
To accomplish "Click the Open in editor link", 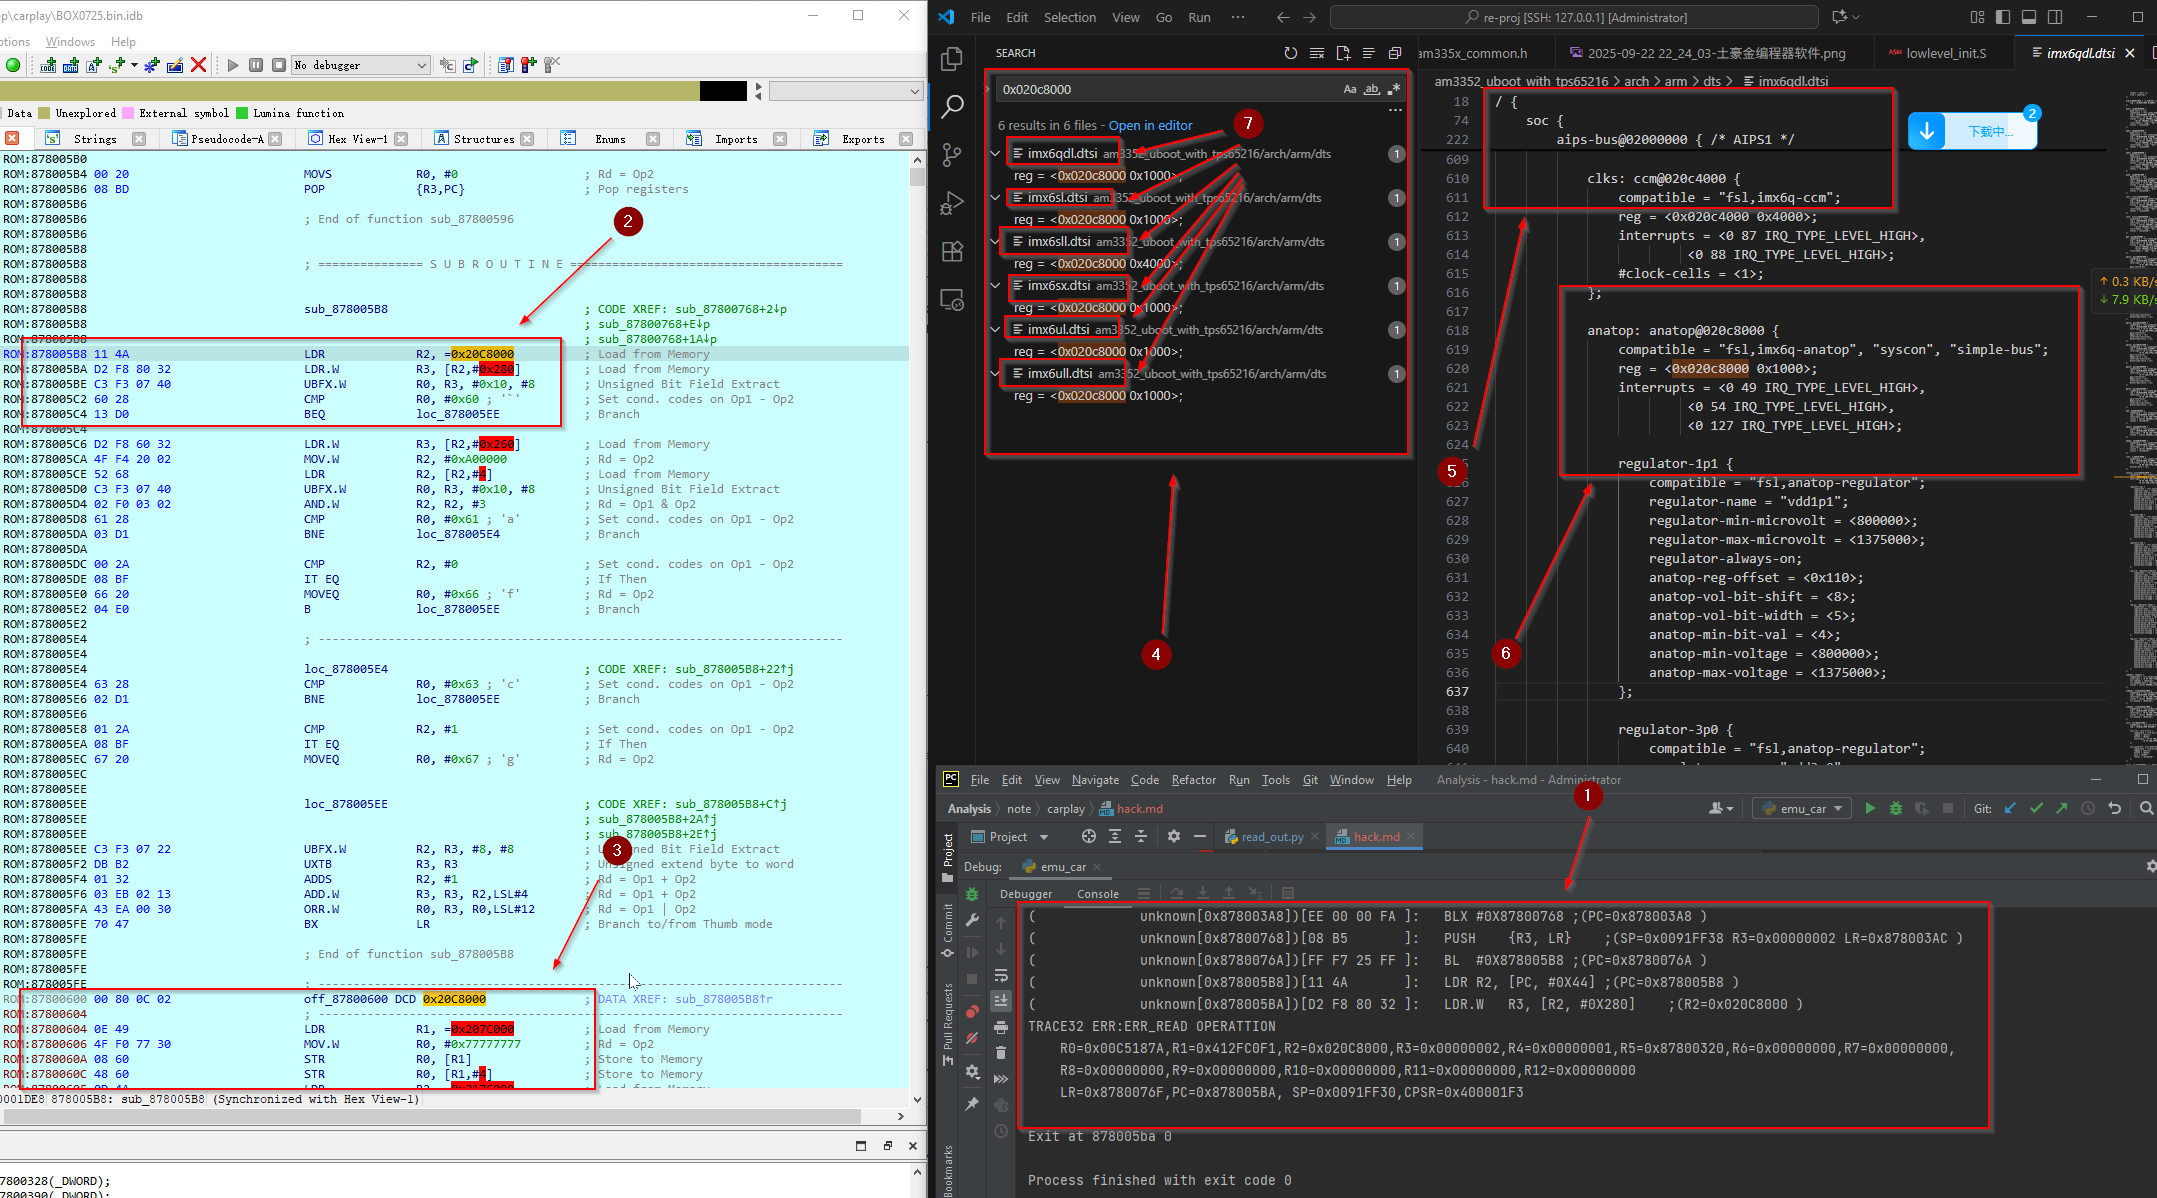I will 1150,125.
